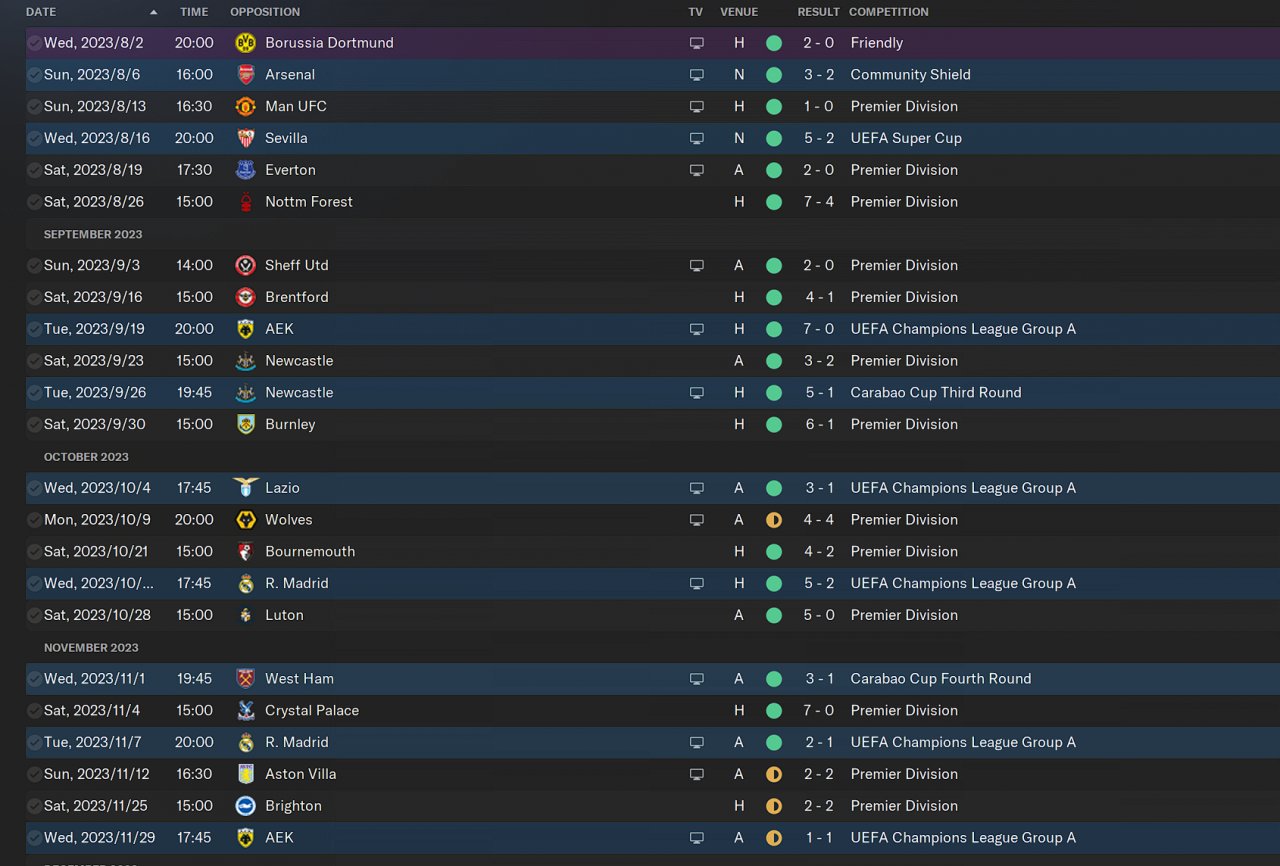1280x866 pixels.
Task: Sort fixtures by the Date column arrow
Action: (153, 12)
